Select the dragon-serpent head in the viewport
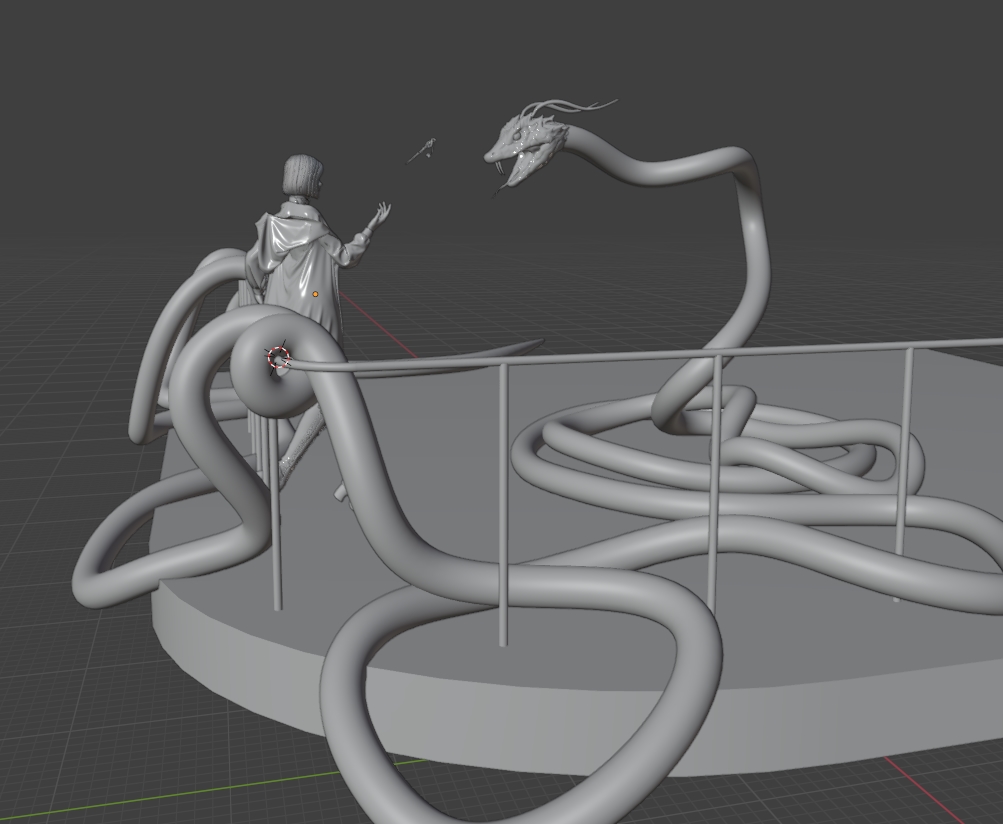Image resolution: width=1003 pixels, height=824 pixels. tap(526, 150)
